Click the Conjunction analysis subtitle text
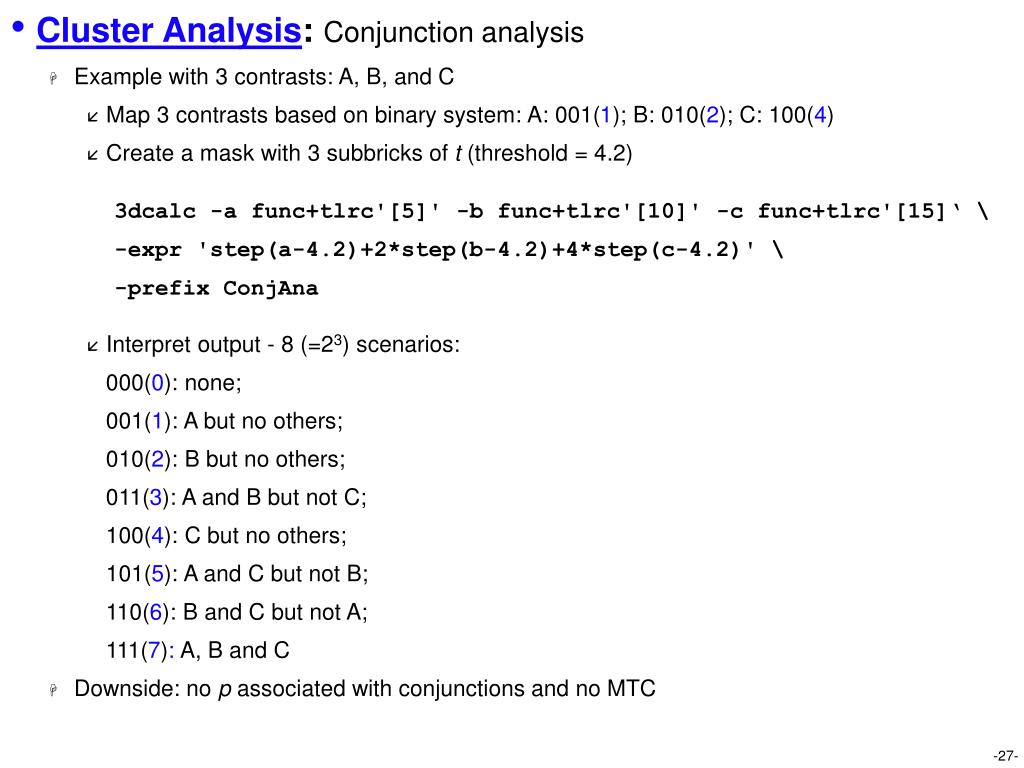The height and width of the screenshot is (768, 1024). click(453, 33)
